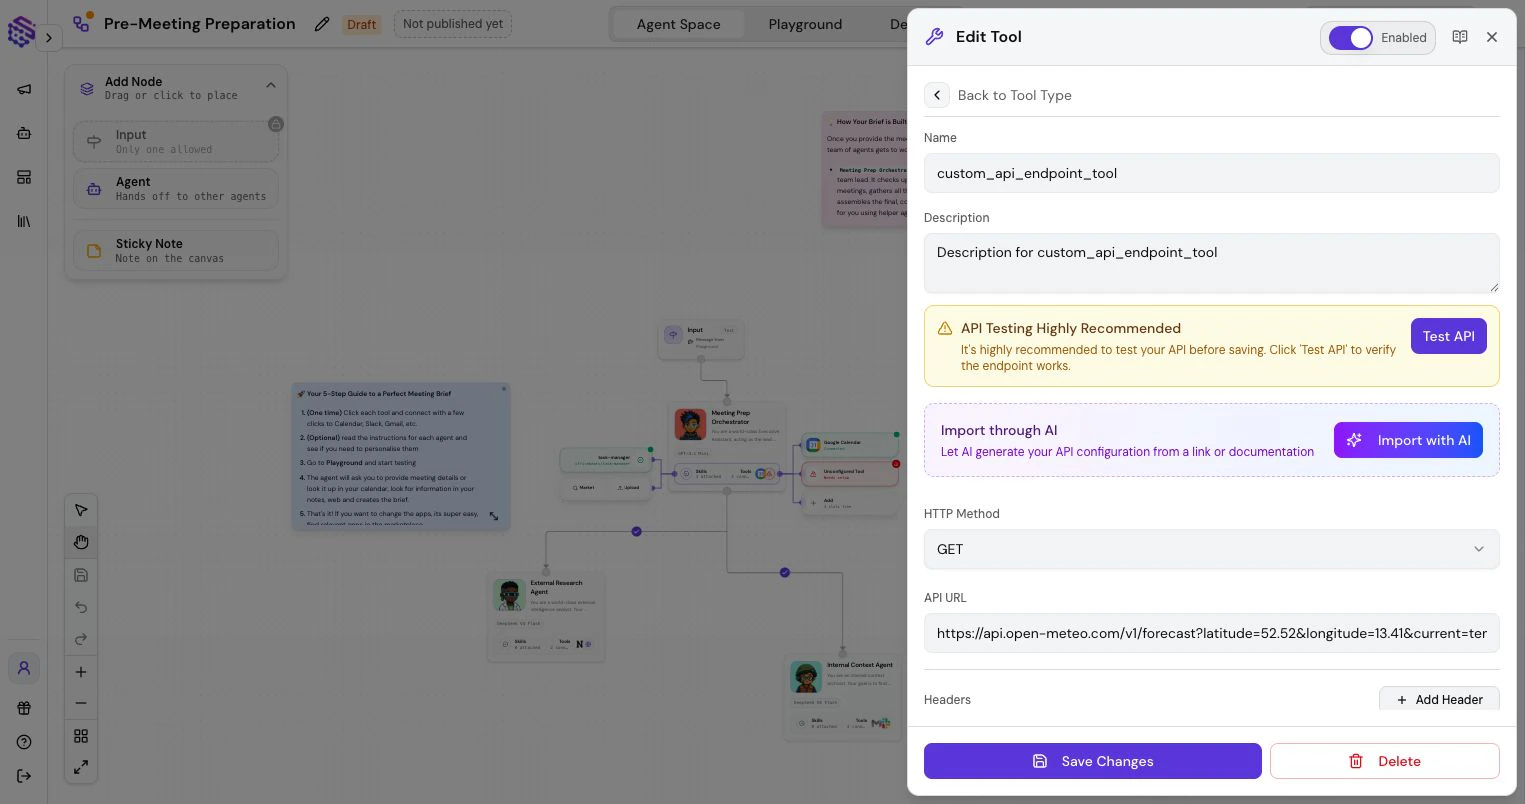Open the library books icon in sidebar
Viewport: 1525px width, 804px height.
coord(24,221)
